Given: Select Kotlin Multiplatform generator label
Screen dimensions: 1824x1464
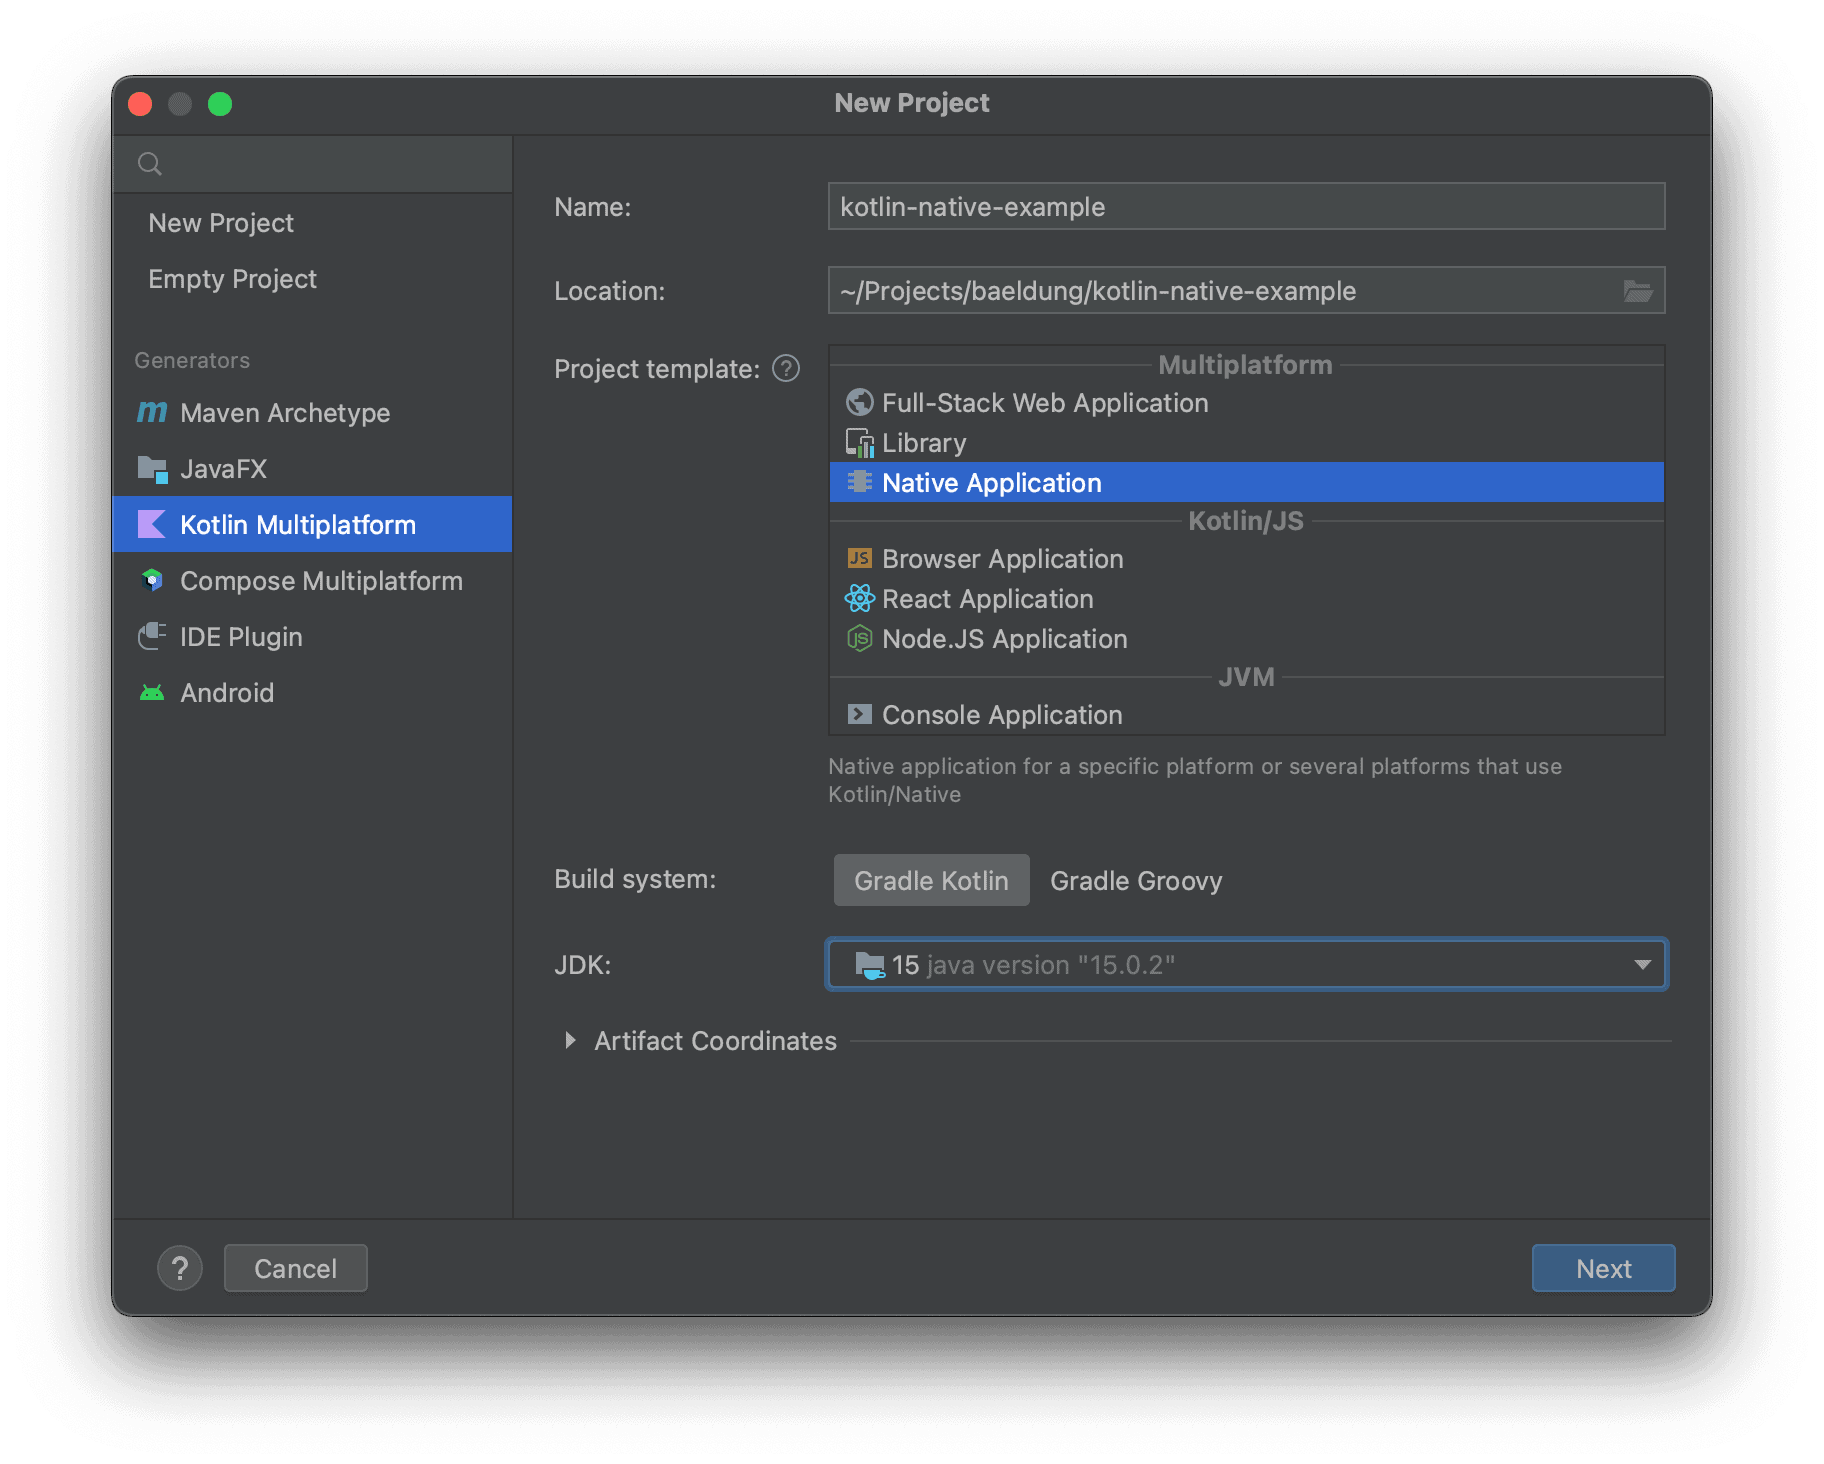Looking at the screenshot, I should (298, 524).
